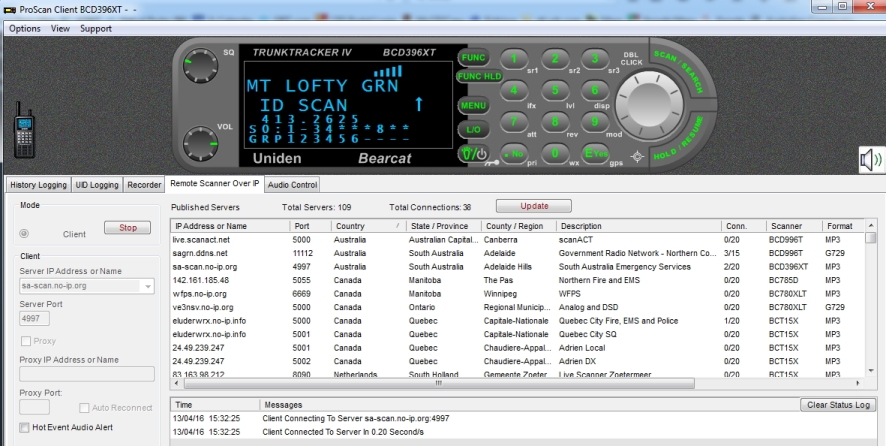Tap keypad number 8 (rev)
The height and width of the screenshot is (446, 886).
click(x=555, y=122)
